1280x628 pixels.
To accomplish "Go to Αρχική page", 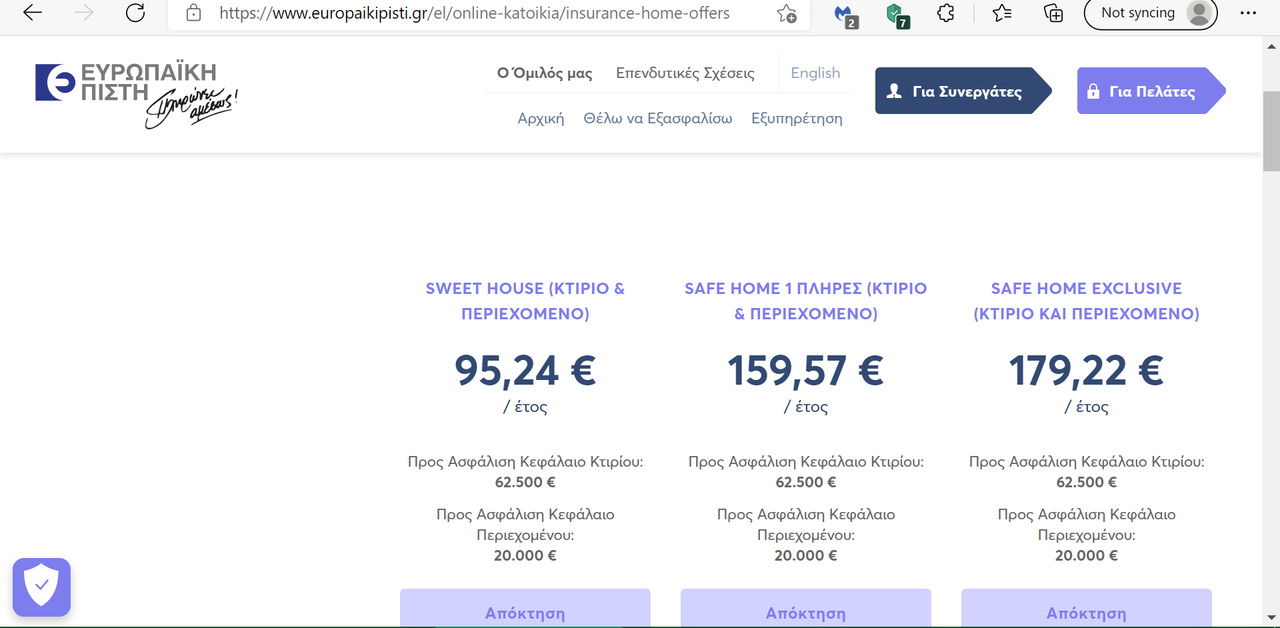I will pos(541,118).
